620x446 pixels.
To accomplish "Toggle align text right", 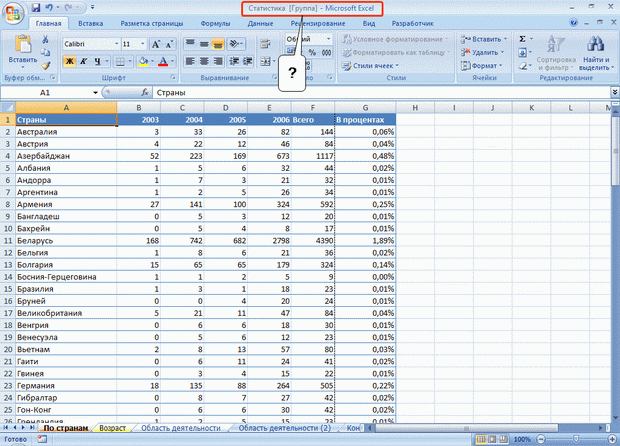I will coord(217,61).
